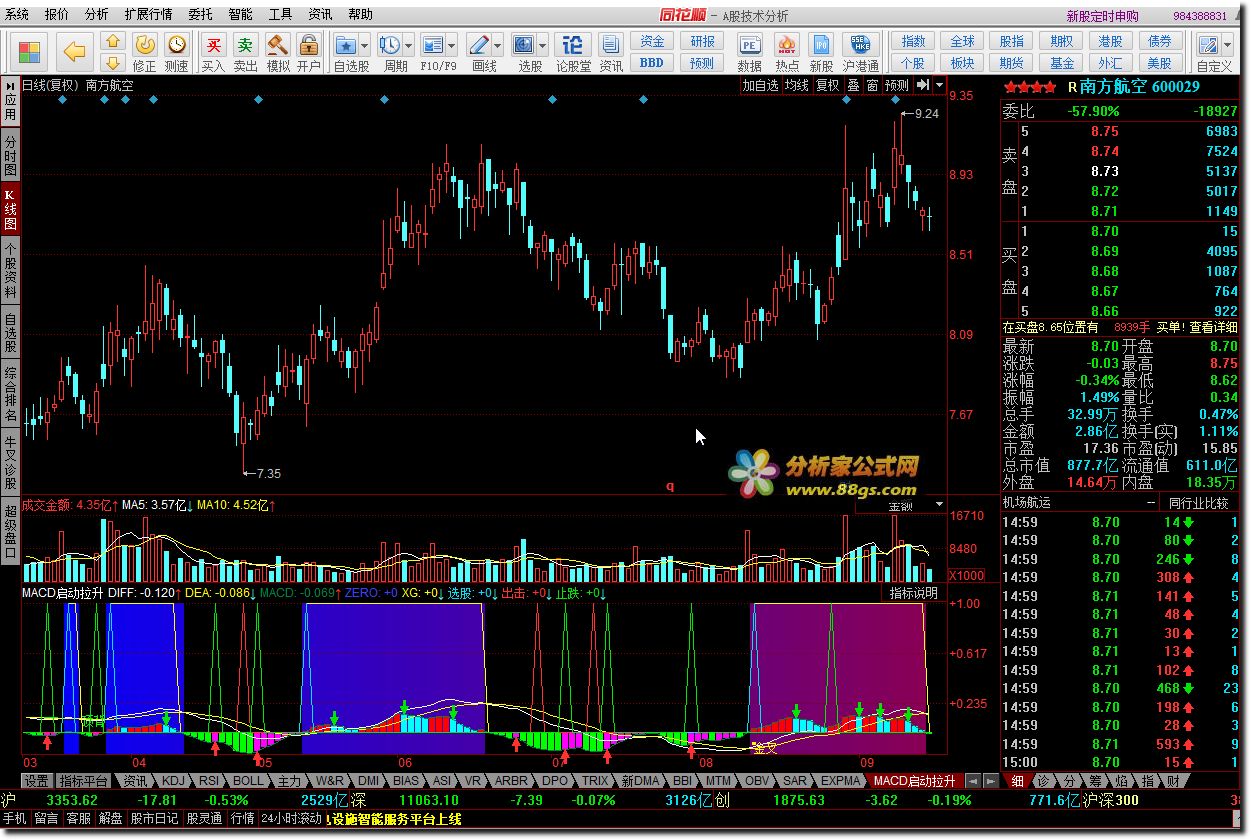Screen dimensions: 1252x840
Task: Toggle the 复权 price adjustment button
Action: point(827,85)
